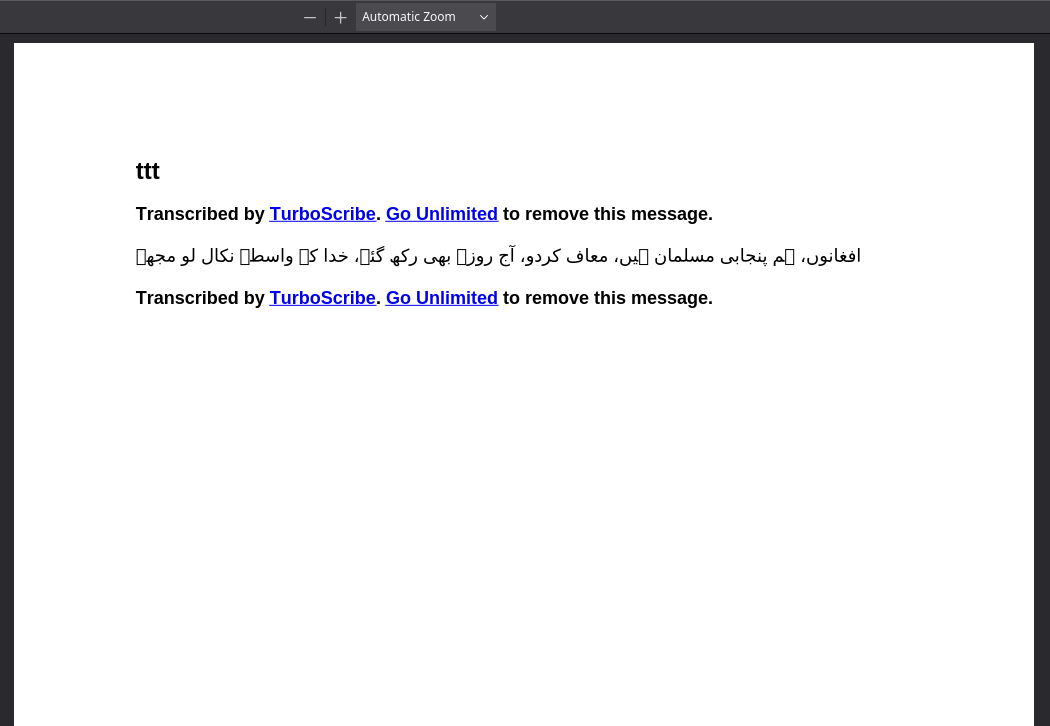Open the Automatic Zoom dropdown

pos(426,17)
